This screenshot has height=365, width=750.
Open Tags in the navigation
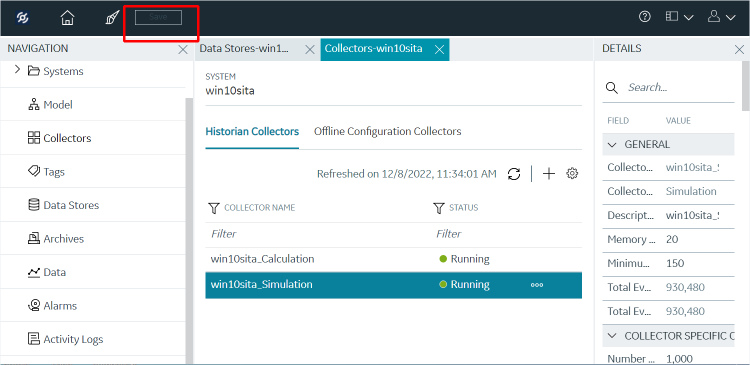[x=46, y=172]
